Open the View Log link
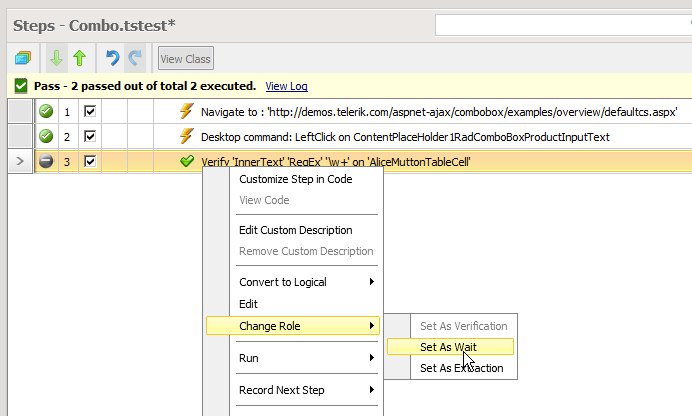 click(x=286, y=87)
